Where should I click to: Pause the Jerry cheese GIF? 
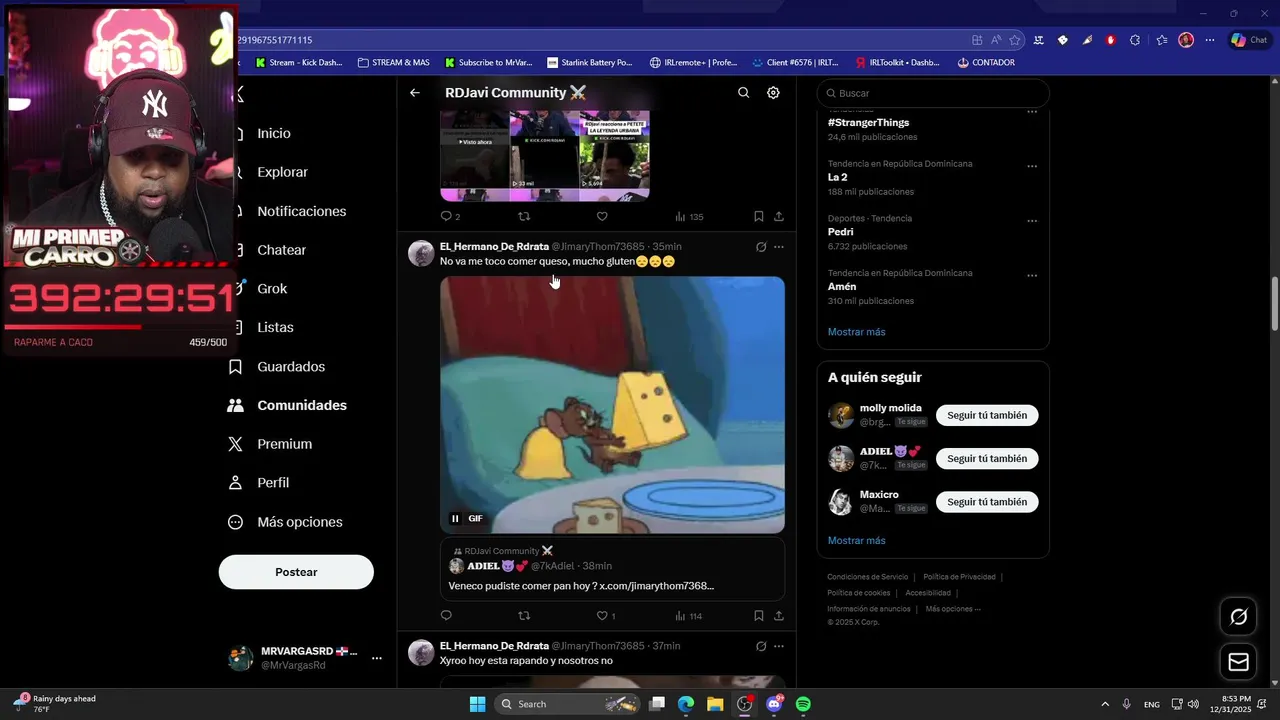[x=455, y=518]
